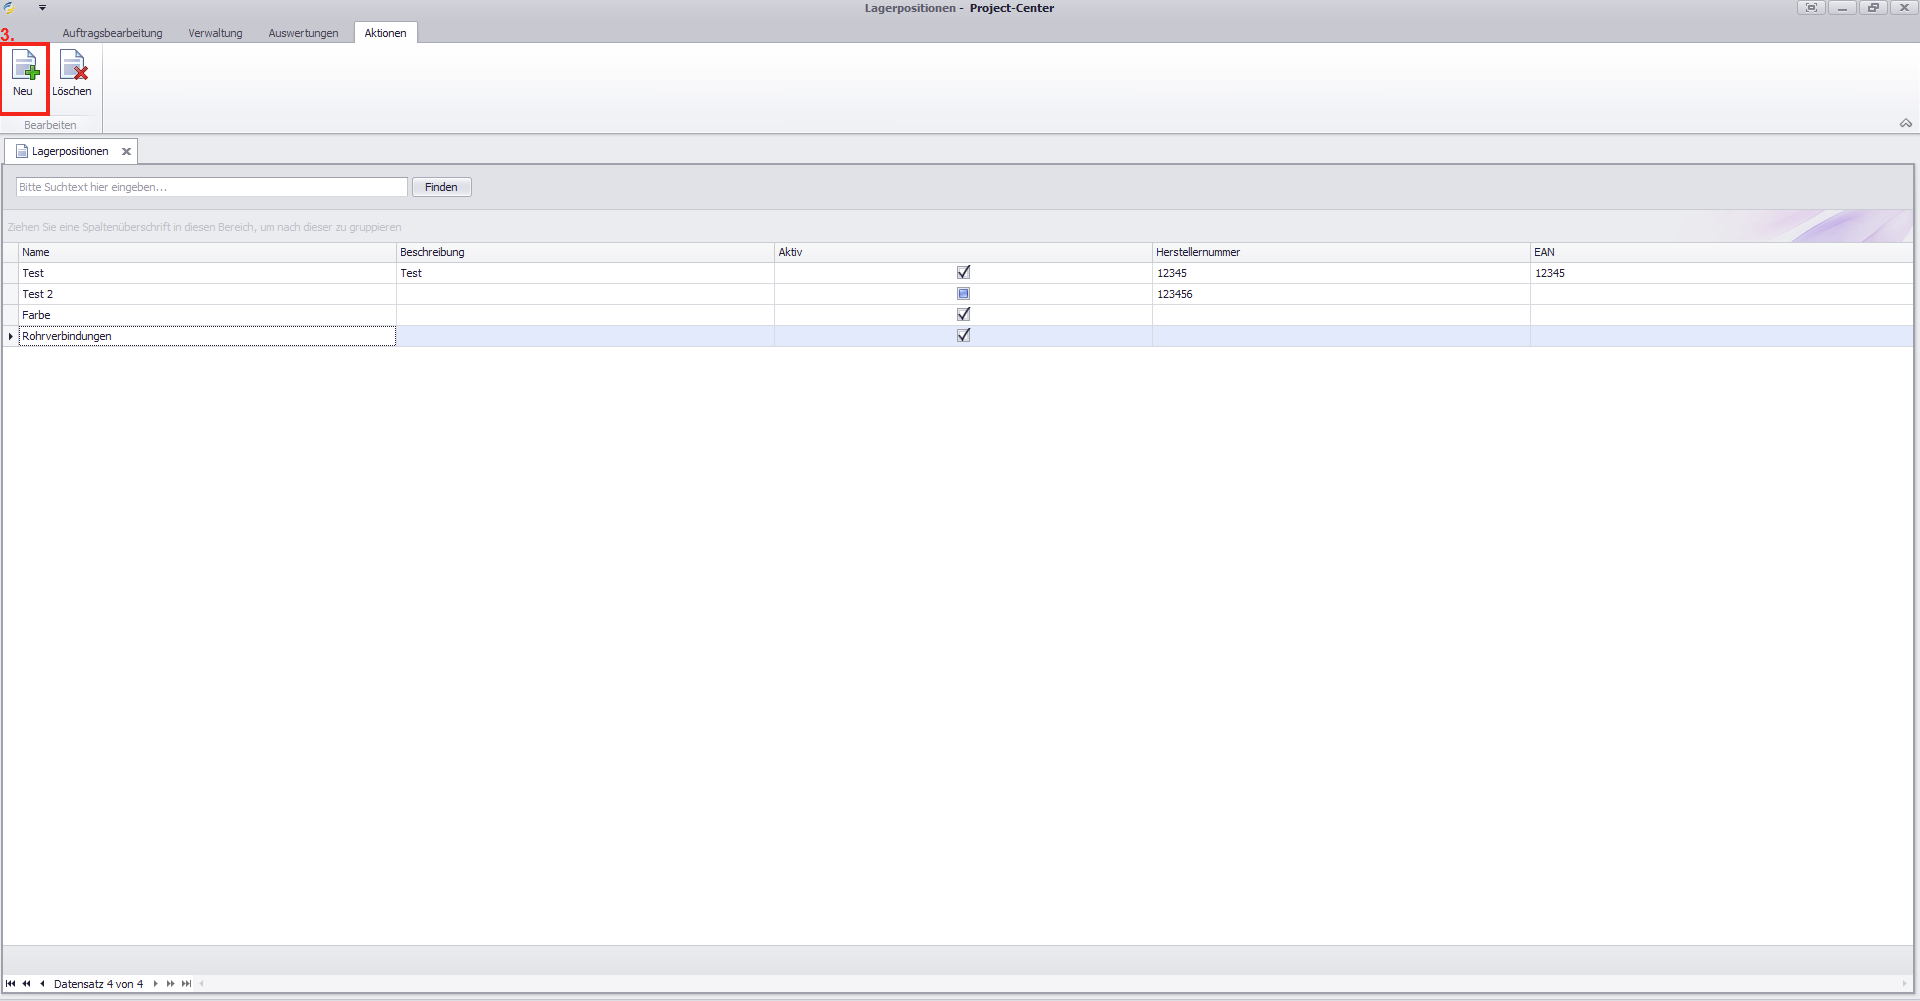The image size is (1920, 1001).
Task: Focus the search text input field
Action: (211, 187)
